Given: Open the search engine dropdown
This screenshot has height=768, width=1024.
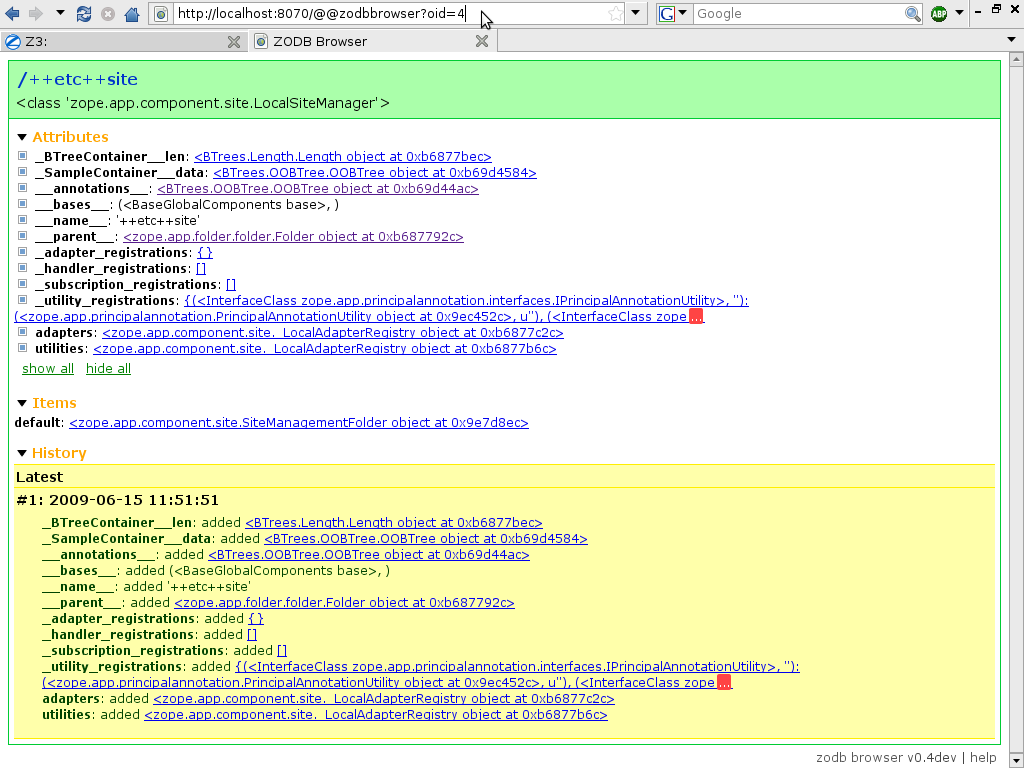Looking at the screenshot, I should (674, 14).
